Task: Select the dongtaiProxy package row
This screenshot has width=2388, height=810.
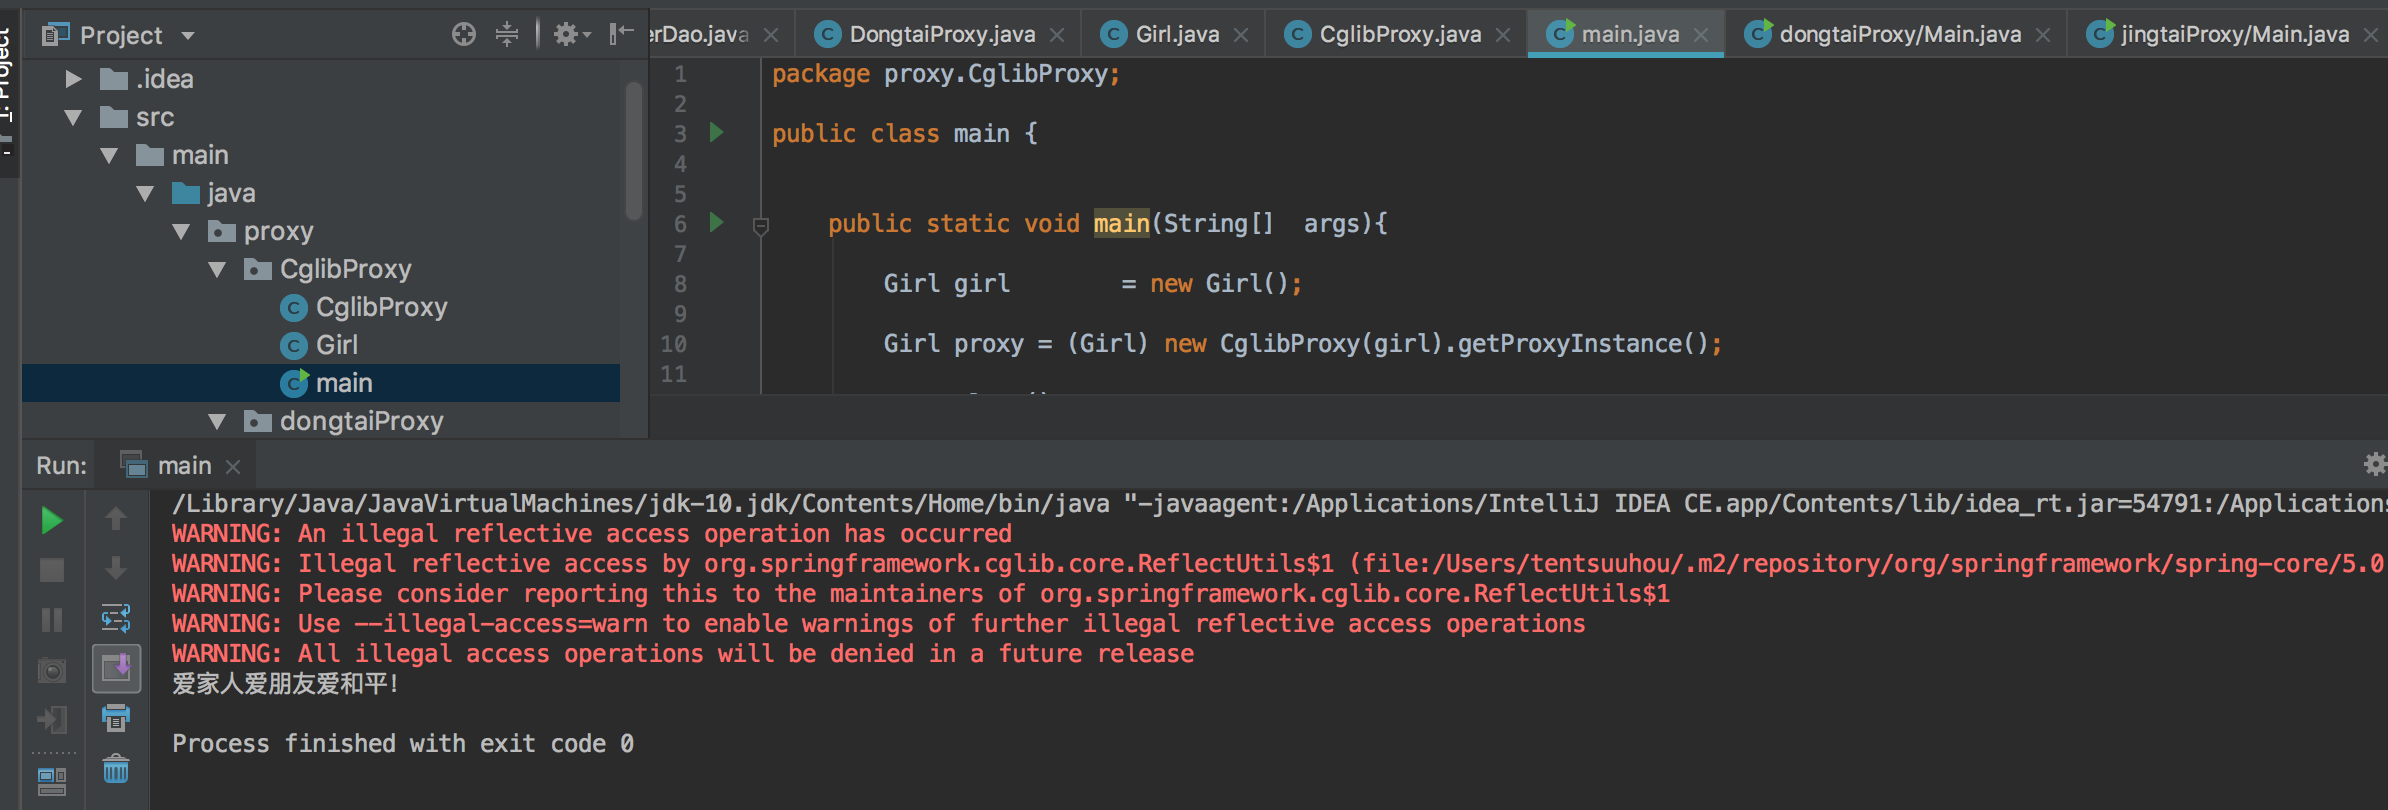Action: point(321,421)
